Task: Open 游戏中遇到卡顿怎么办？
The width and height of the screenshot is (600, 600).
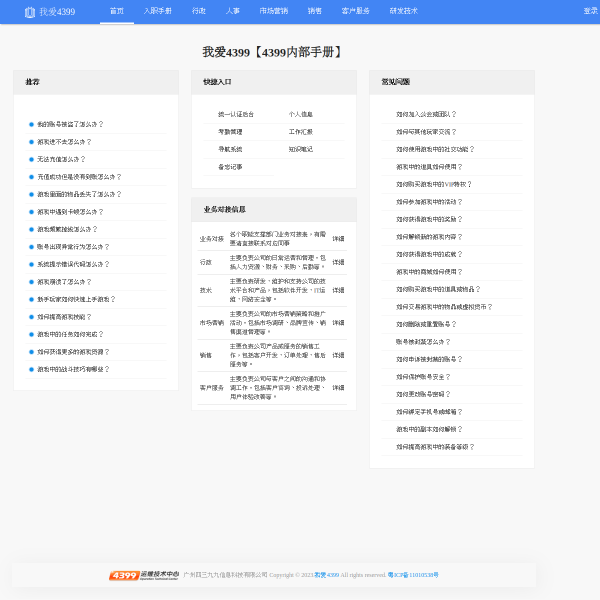Action: [70, 212]
